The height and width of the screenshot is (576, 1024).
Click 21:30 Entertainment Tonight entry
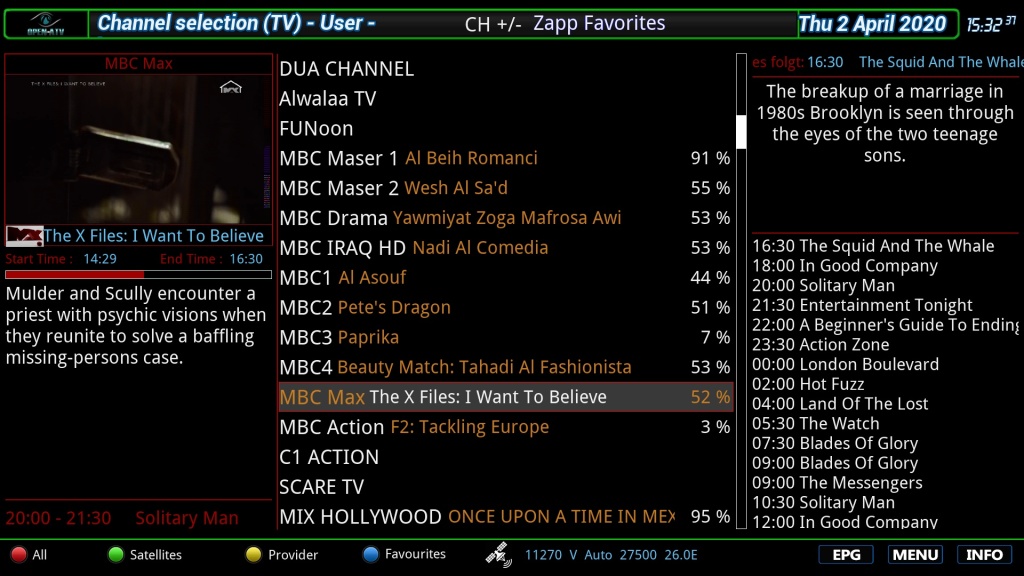pyautogui.click(x=862, y=305)
